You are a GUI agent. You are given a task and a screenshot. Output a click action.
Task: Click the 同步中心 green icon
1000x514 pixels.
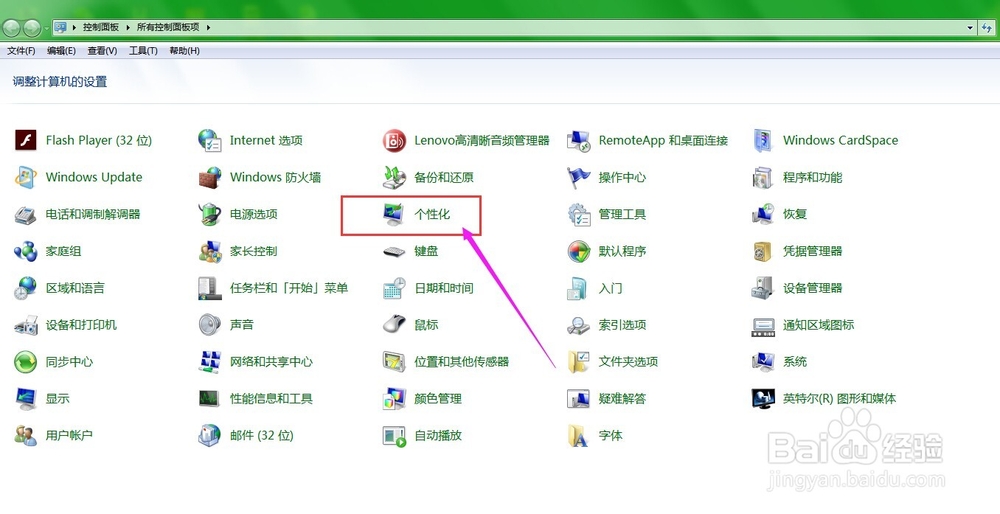(26, 362)
